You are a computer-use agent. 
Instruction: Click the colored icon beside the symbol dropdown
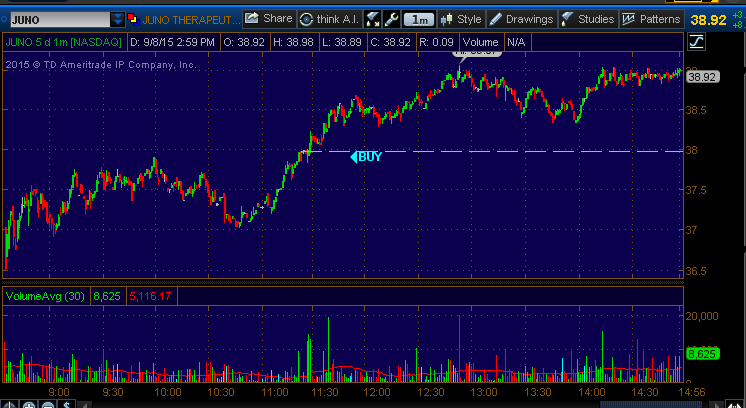pyautogui.click(x=134, y=18)
